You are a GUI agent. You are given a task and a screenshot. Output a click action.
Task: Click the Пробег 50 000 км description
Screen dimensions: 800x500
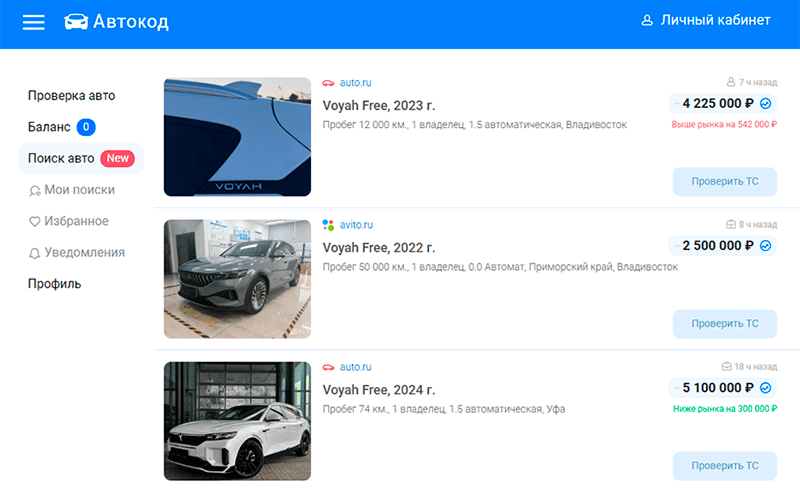click(x=500, y=267)
